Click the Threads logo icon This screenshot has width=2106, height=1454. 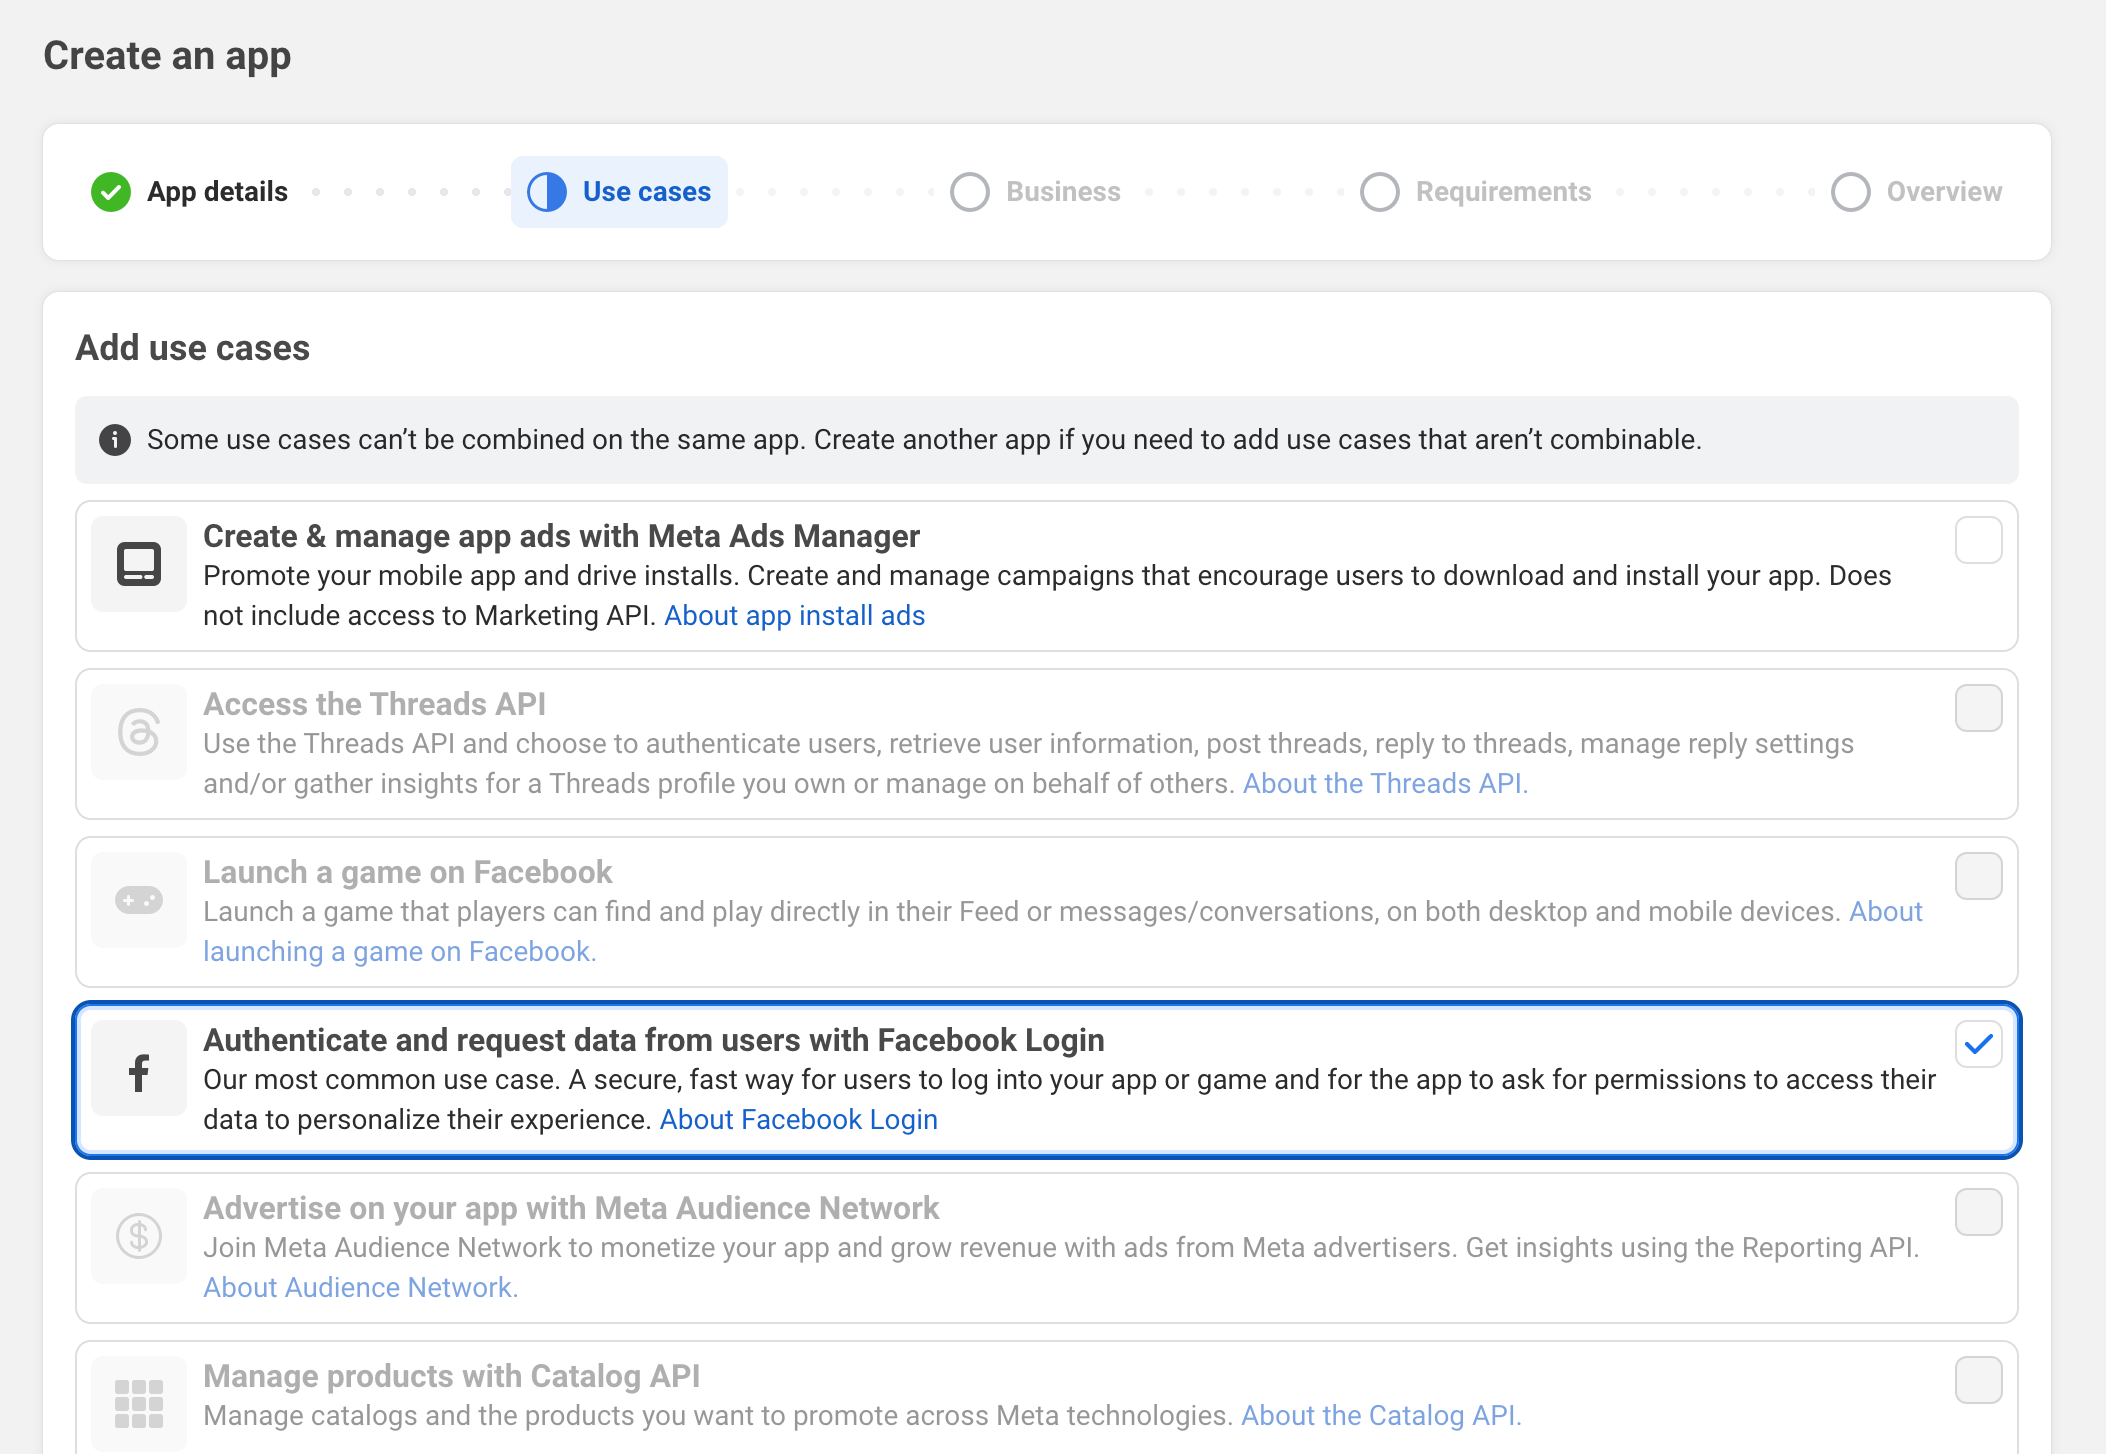[139, 732]
